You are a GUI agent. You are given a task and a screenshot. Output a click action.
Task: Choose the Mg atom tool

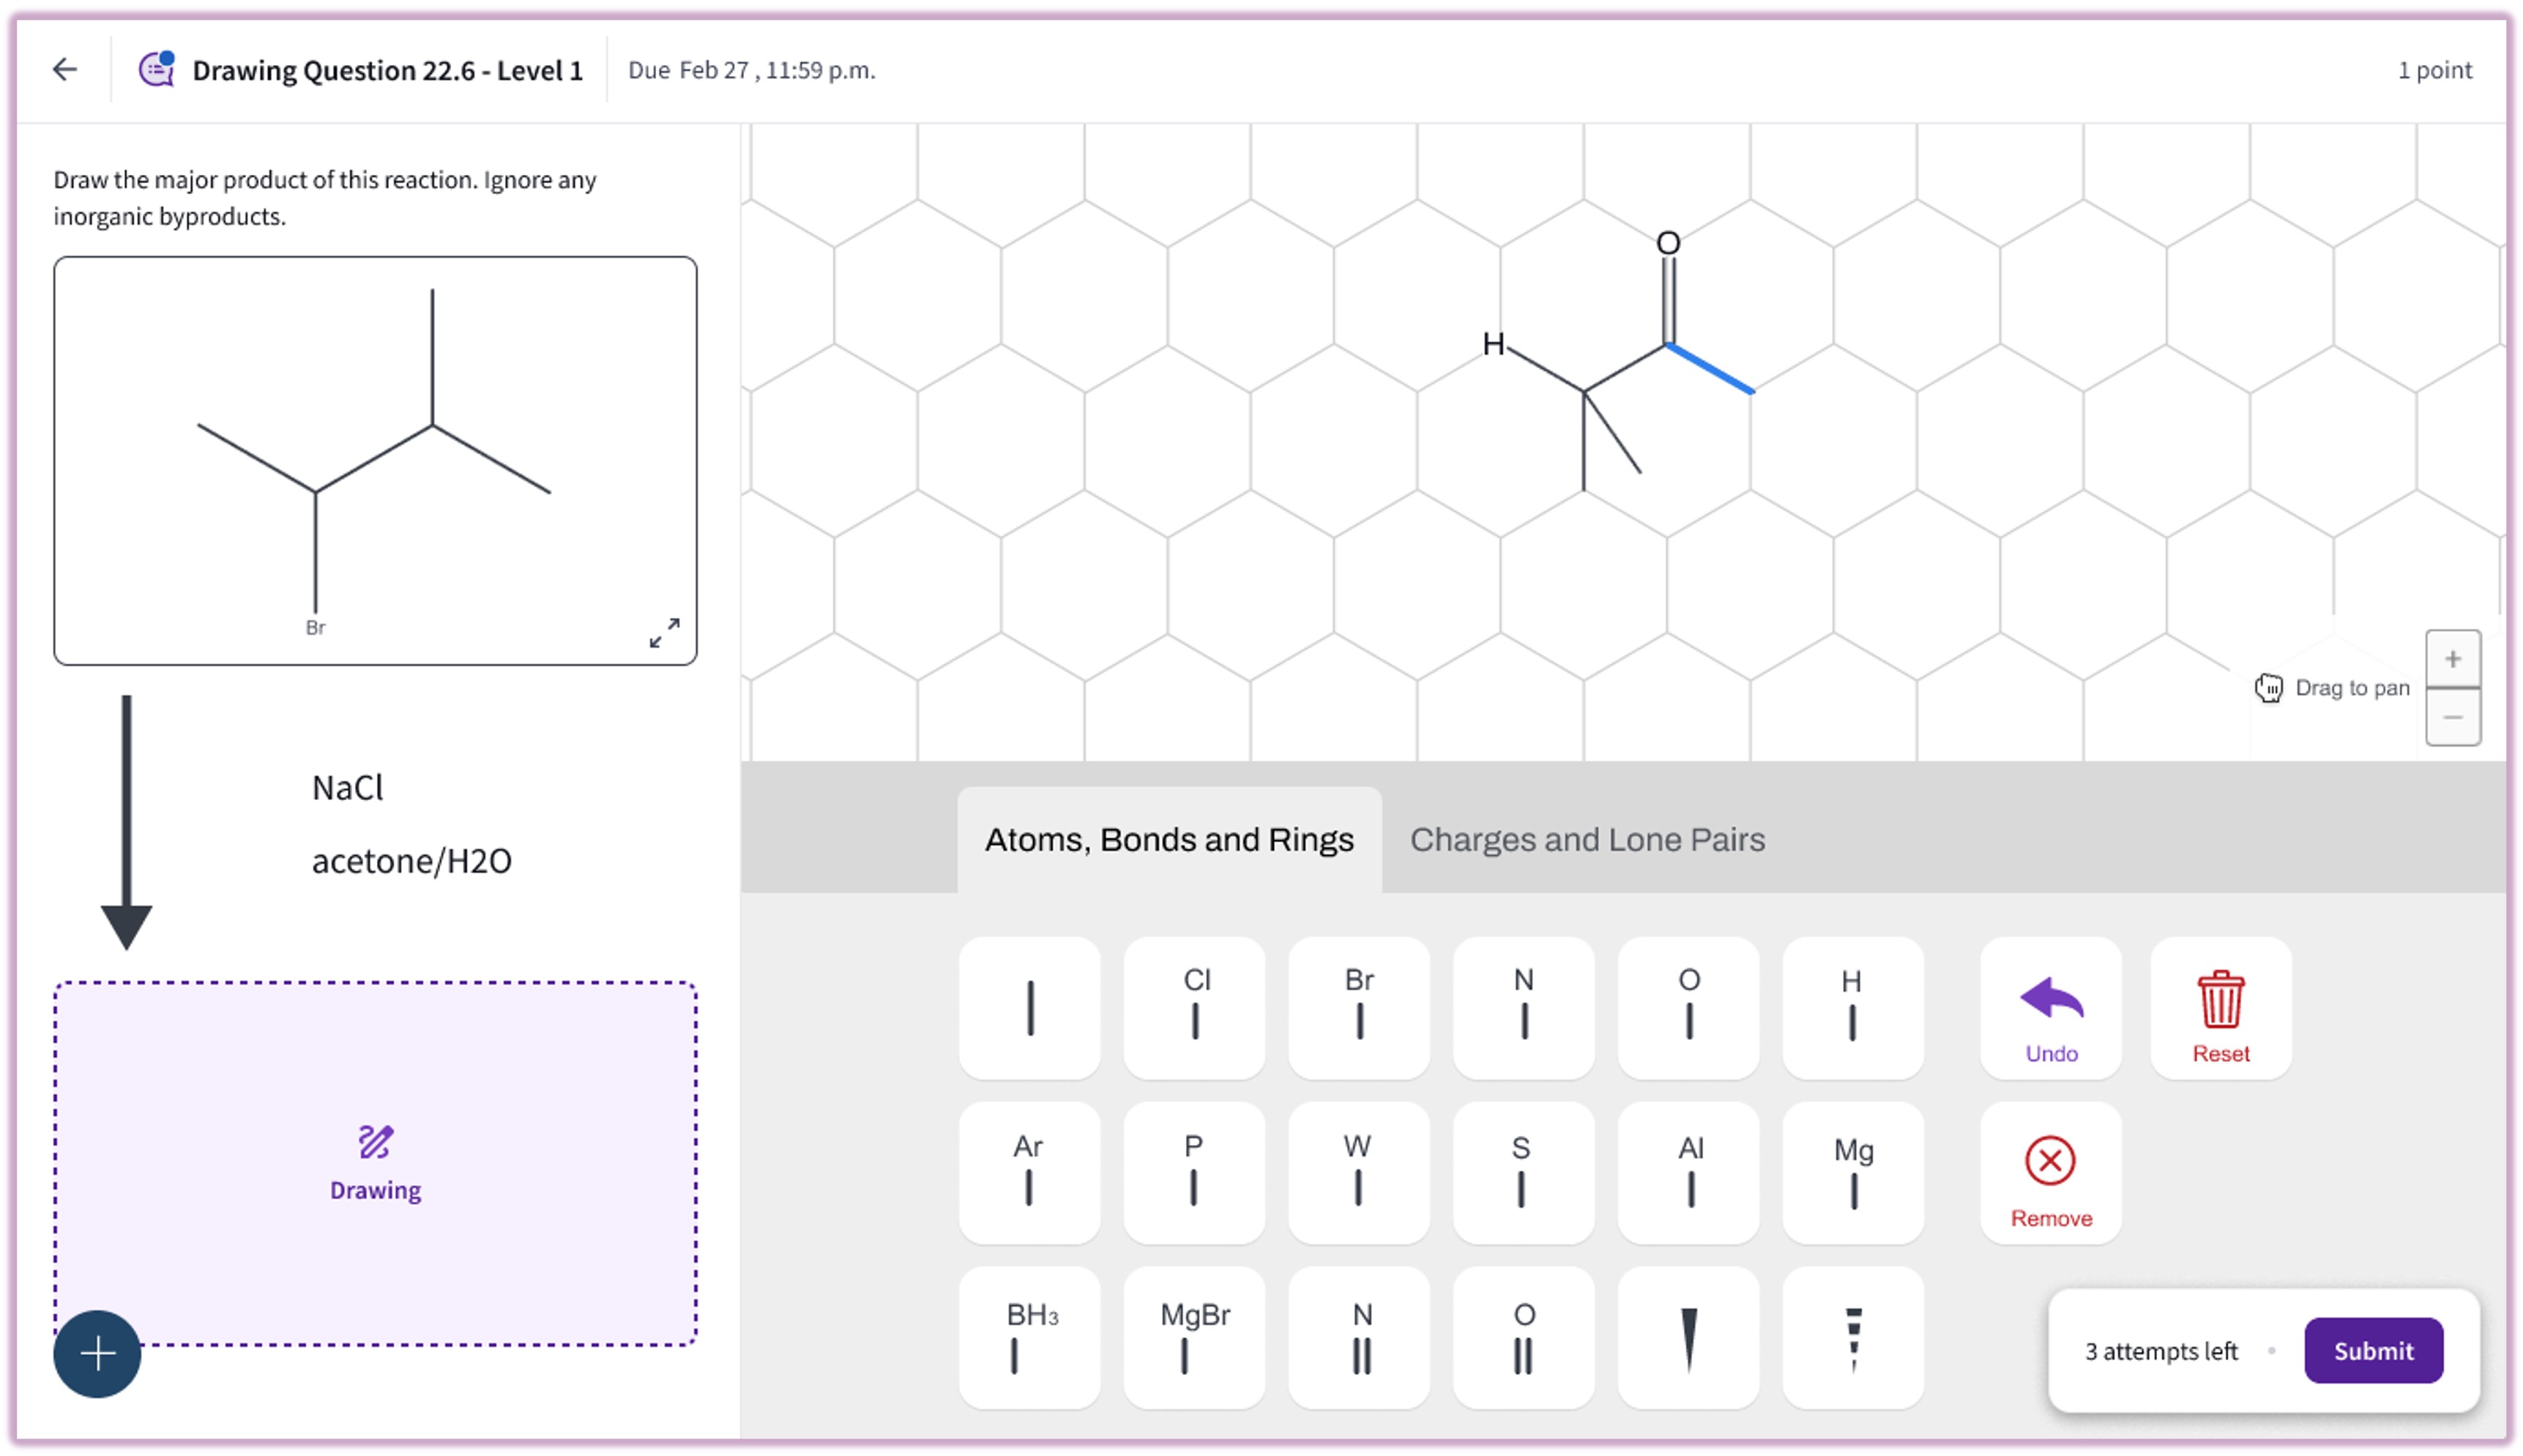tap(1852, 1173)
